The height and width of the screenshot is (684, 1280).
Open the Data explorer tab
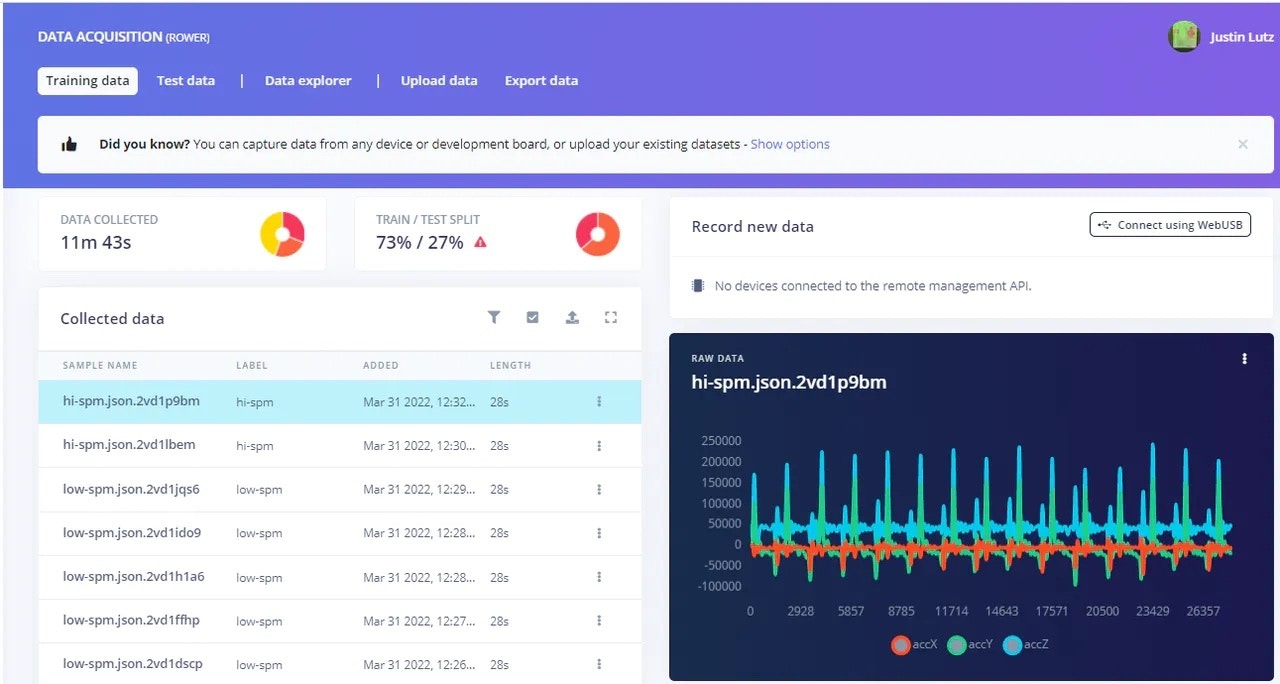click(308, 81)
